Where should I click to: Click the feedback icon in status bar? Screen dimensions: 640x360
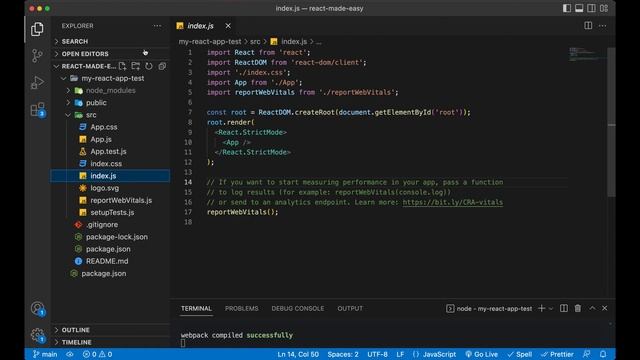(587, 354)
